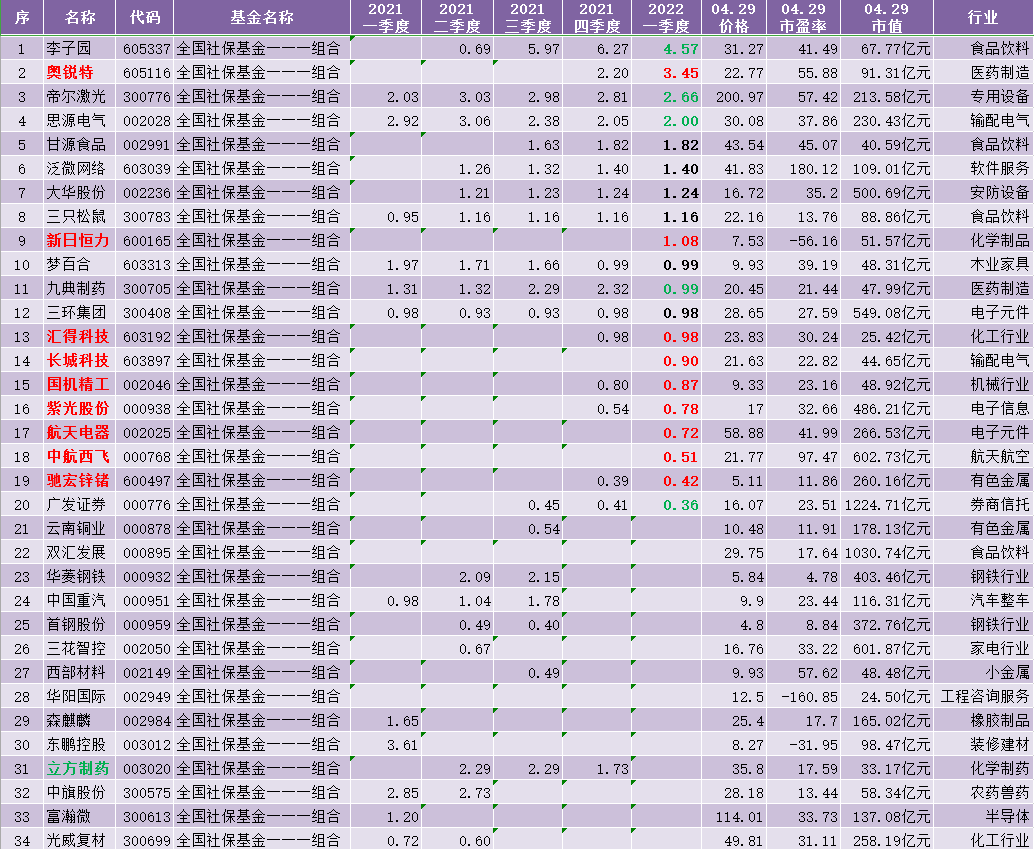Select the 基金名称 column header
The image size is (1034, 849).
[262, 17]
